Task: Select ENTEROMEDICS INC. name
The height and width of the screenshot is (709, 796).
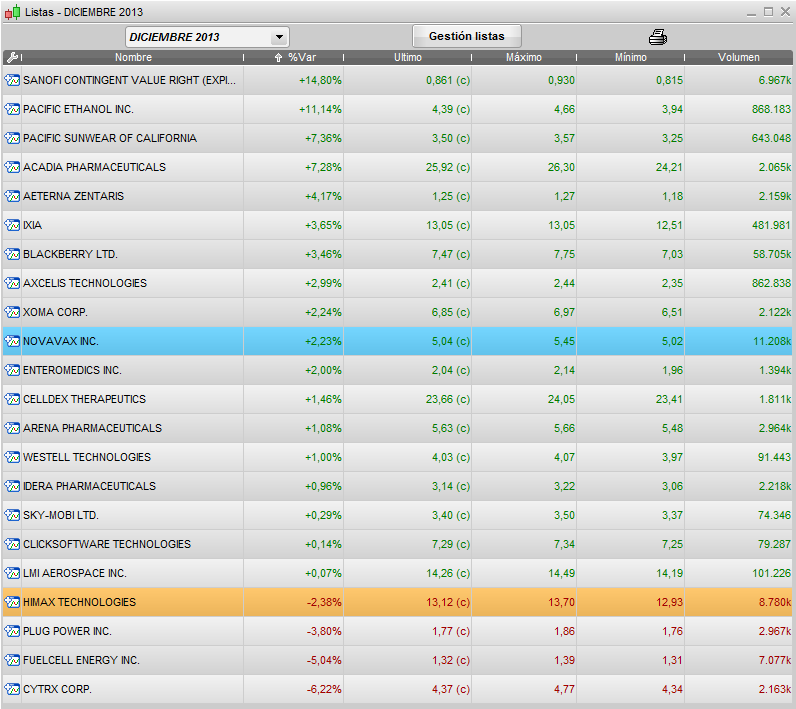Action: point(72,370)
